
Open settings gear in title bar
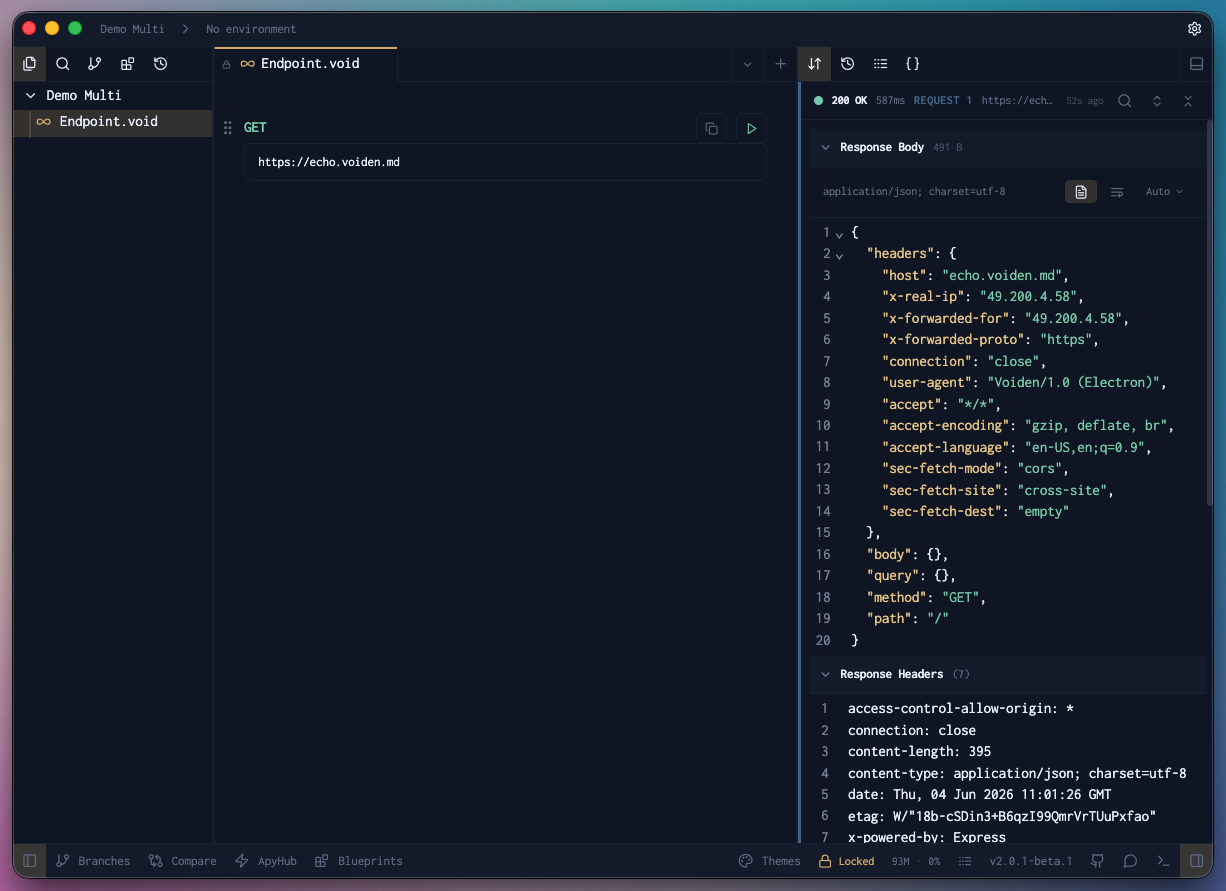pyautogui.click(x=1194, y=29)
